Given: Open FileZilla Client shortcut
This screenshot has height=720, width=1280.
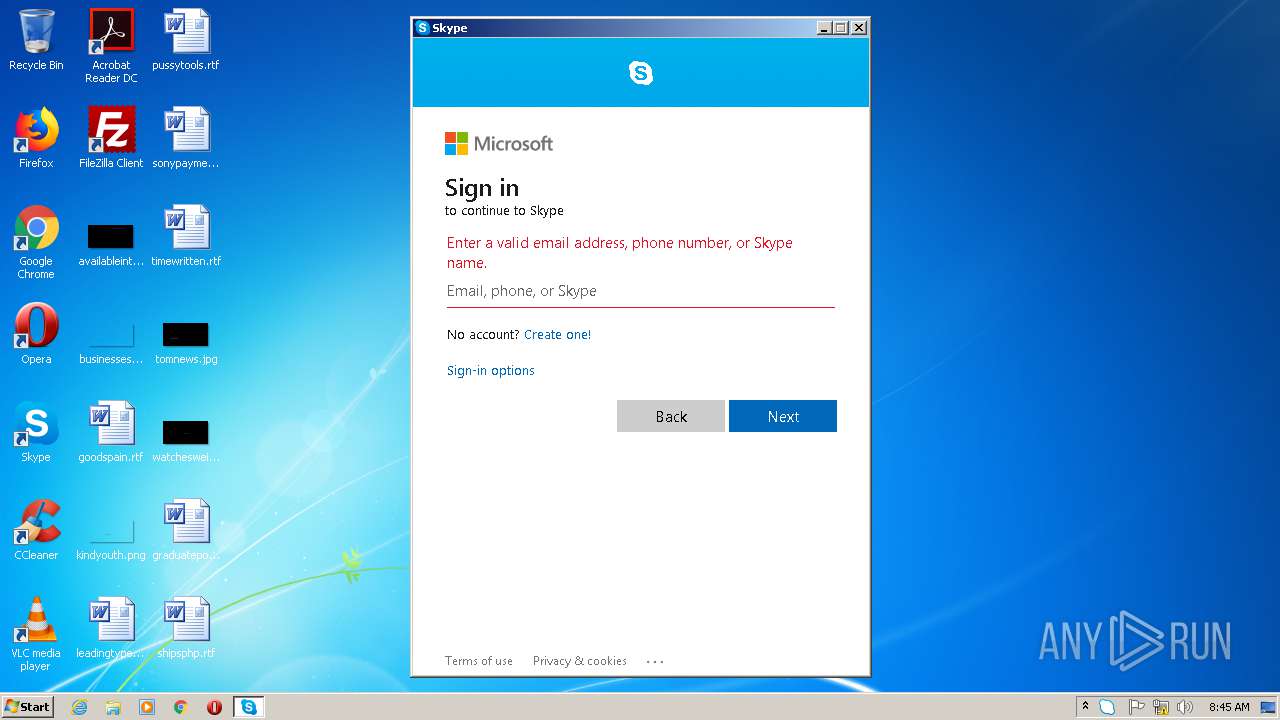Looking at the screenshot, I should pos(111,138).
